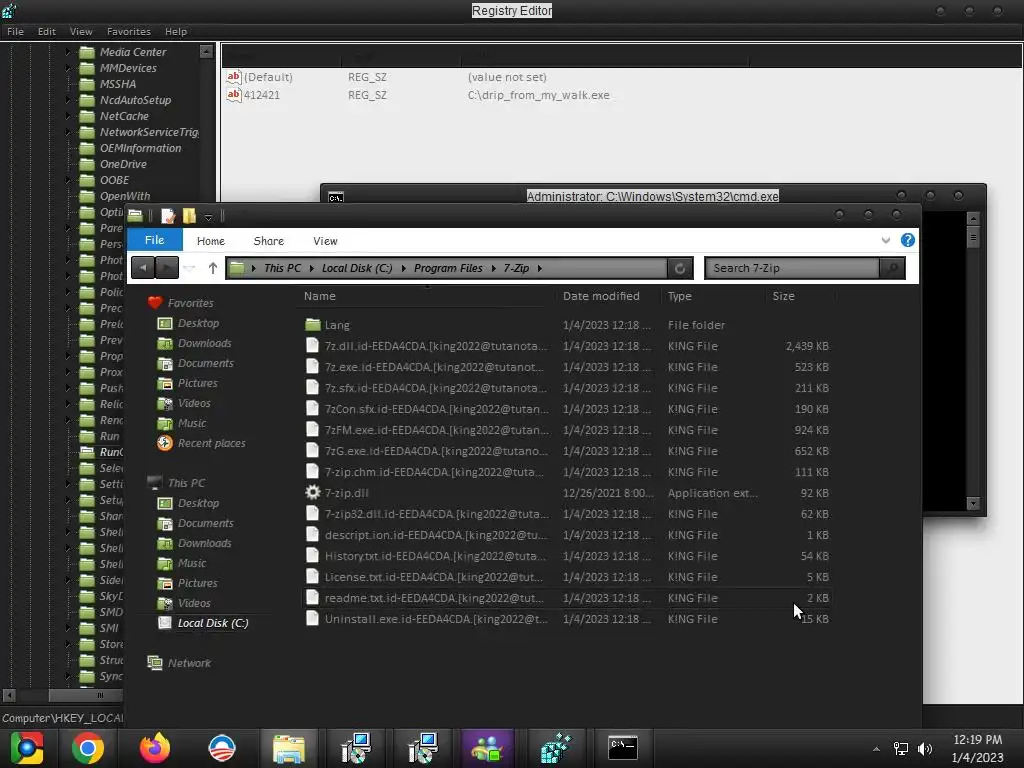The image size is (1024, 768).
Task: Launch Firefox from taskbar
Action: 155,748
